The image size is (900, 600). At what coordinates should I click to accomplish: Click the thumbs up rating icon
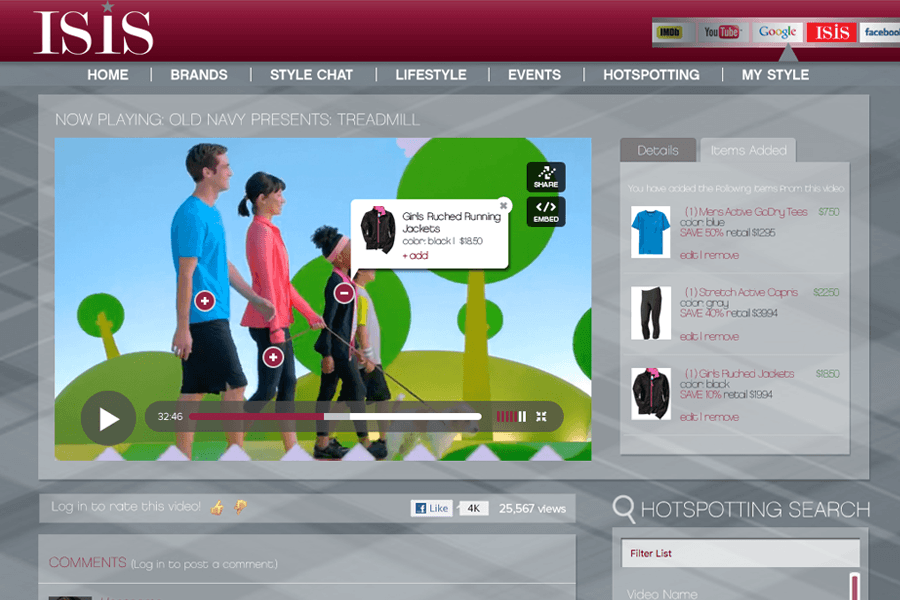click(x=217, y=508)
